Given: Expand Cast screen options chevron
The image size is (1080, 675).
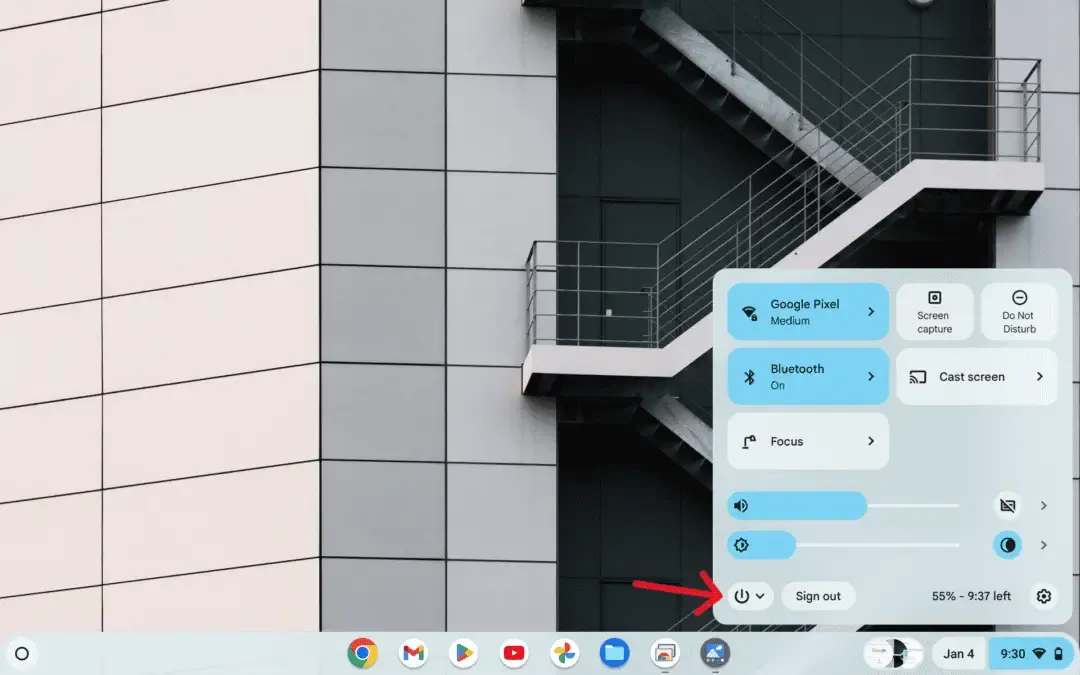Looking at the screenshot, I should [x=1040, y=377].
